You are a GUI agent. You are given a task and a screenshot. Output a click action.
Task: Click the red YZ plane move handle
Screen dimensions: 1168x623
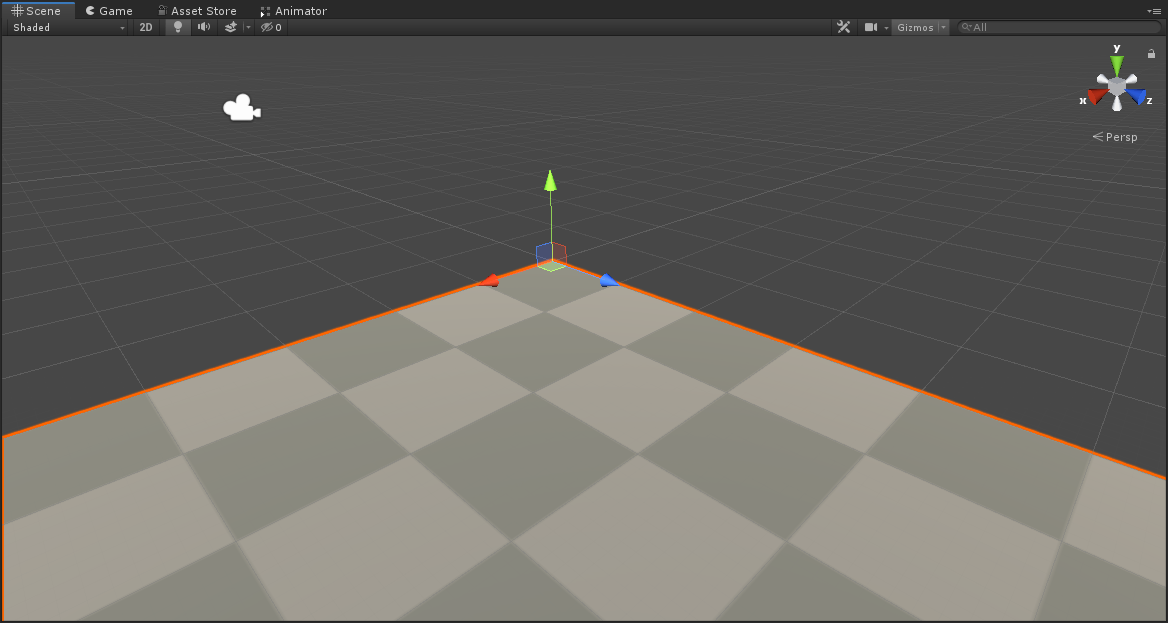click(560, 255)
